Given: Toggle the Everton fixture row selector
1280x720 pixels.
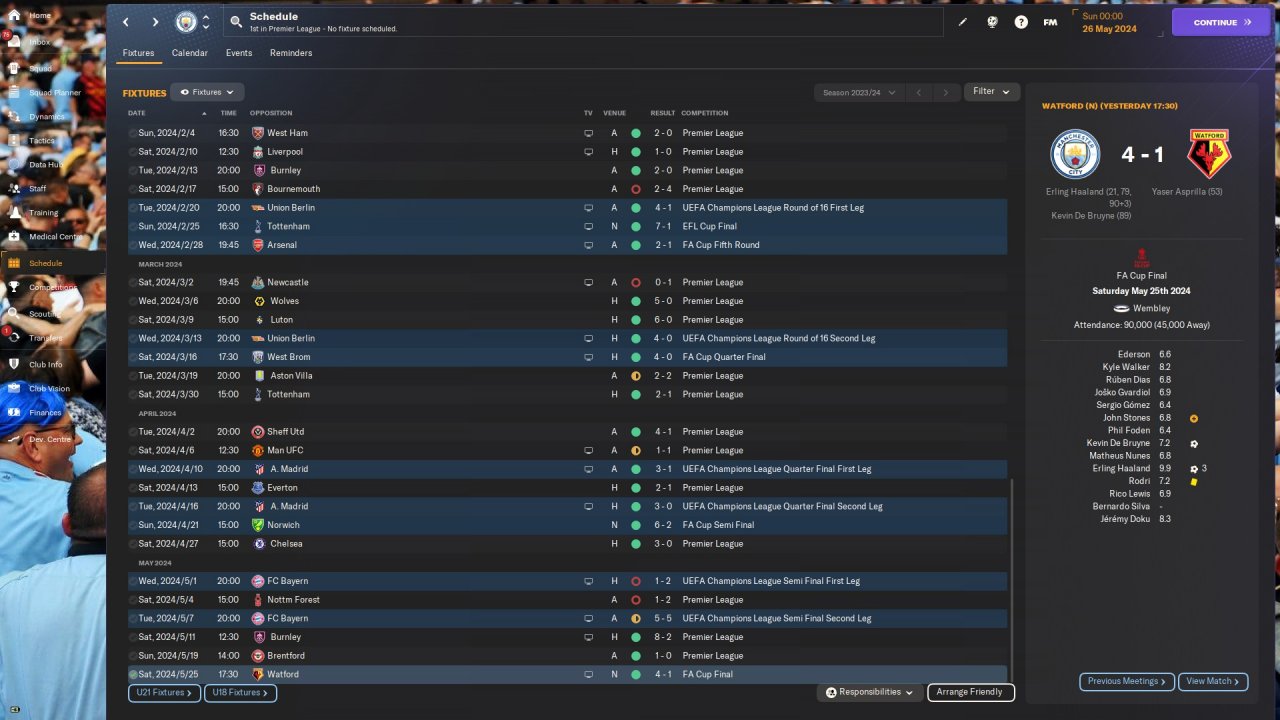Looking at the screenshot, I should [x=133, y=488].
